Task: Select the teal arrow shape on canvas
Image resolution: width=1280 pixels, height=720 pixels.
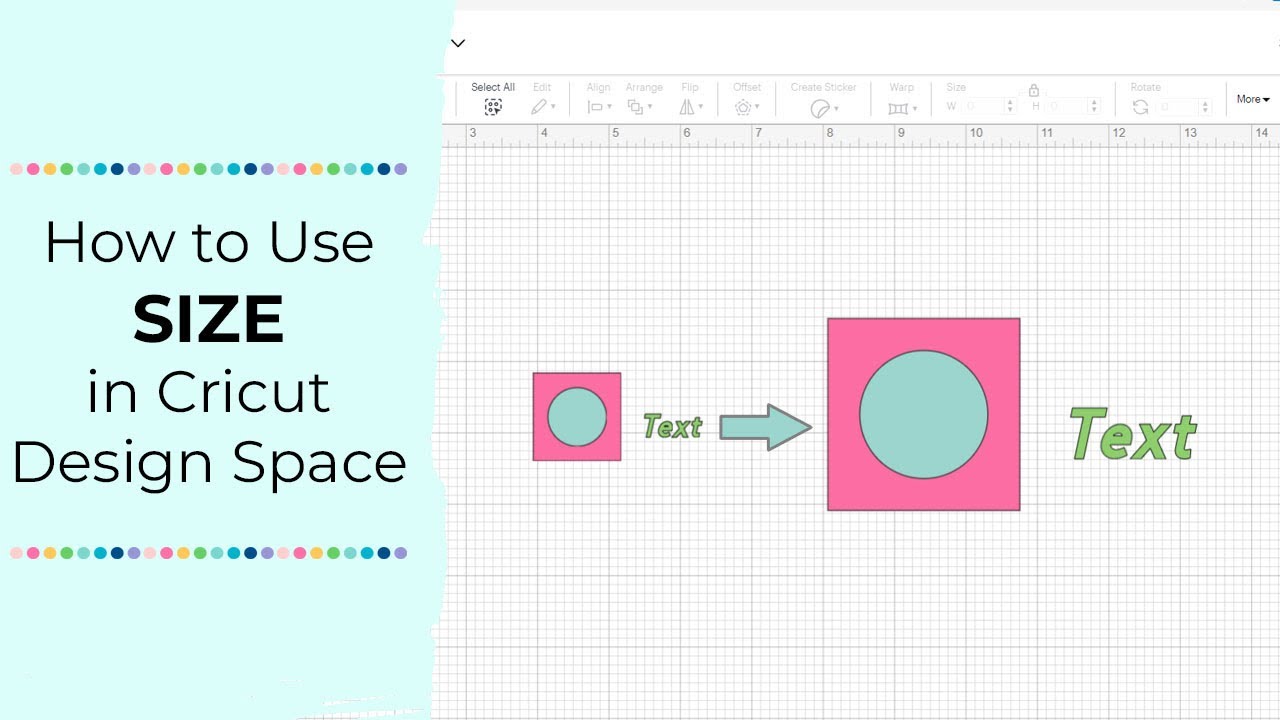Action: pyautogui.click(x=766, y=427)
